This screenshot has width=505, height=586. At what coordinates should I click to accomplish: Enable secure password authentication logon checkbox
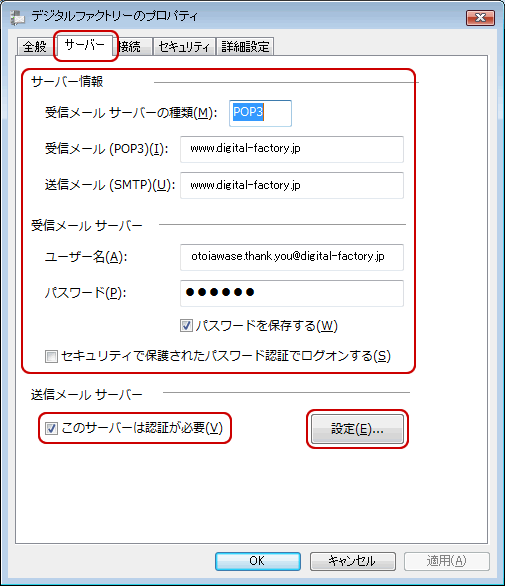[51, 356]
